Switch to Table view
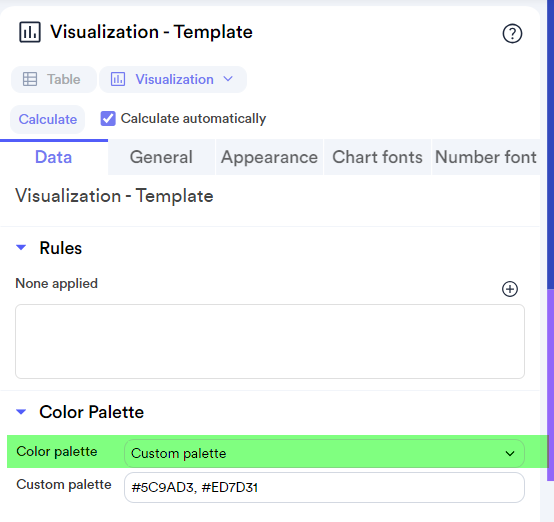 (x=54, y=79)
